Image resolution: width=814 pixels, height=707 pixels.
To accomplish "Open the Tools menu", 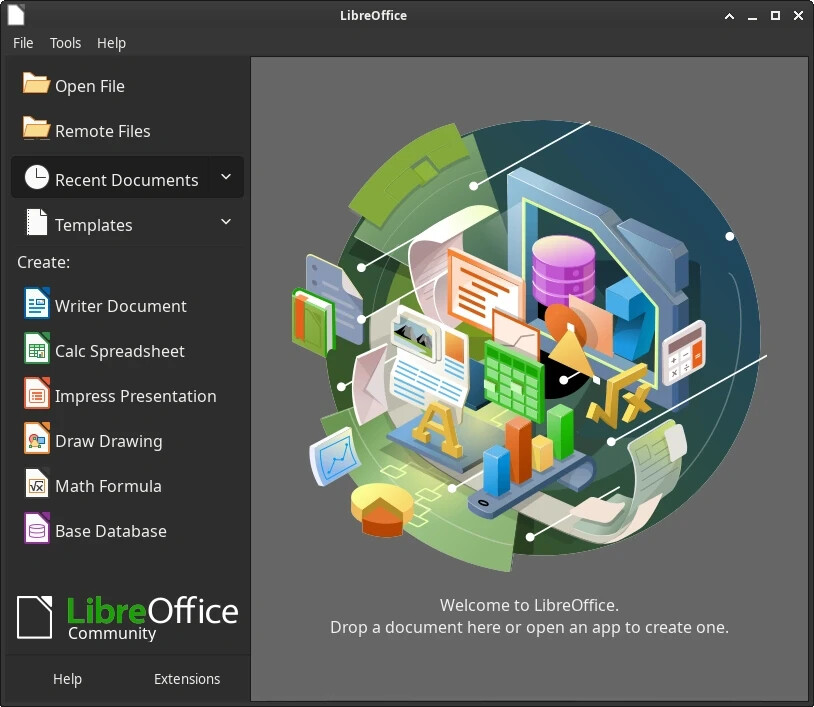I will click(x=65, y=43).
